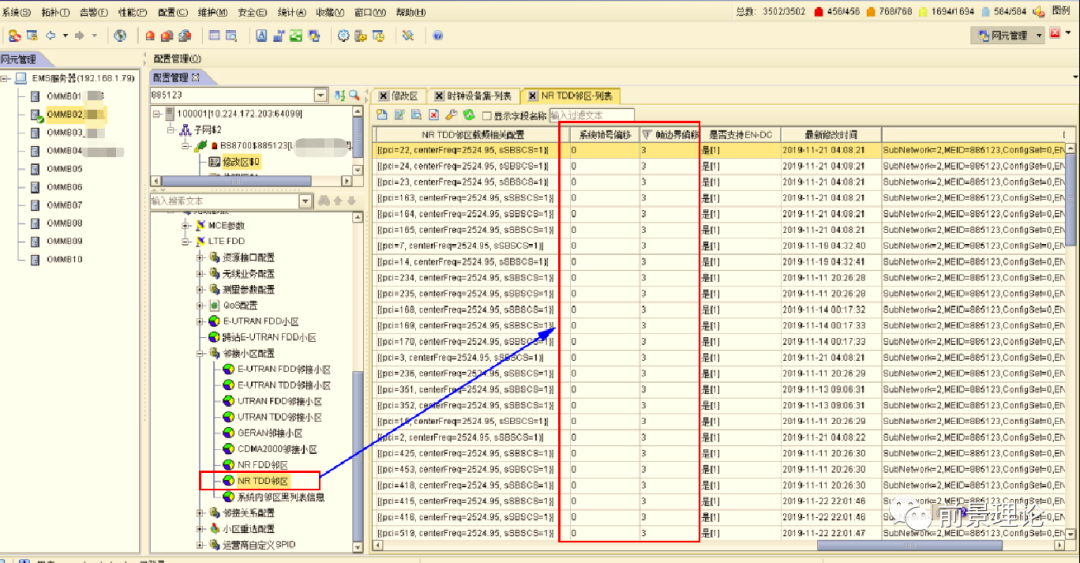Open the 885123 combo box dropdown
The image size is (1080, 563).
click(320, 95)
